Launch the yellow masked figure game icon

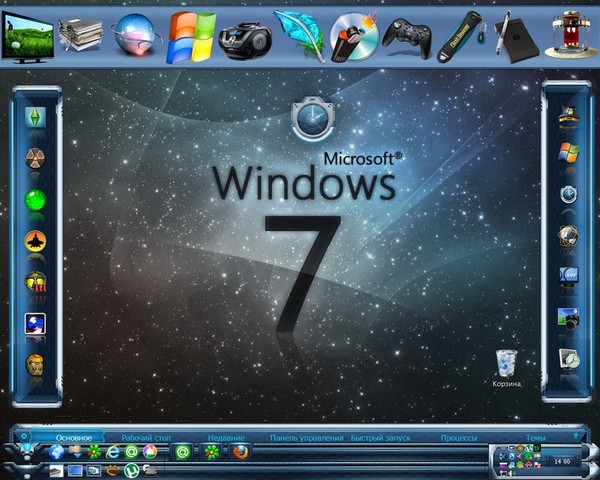tap(36, 282)
